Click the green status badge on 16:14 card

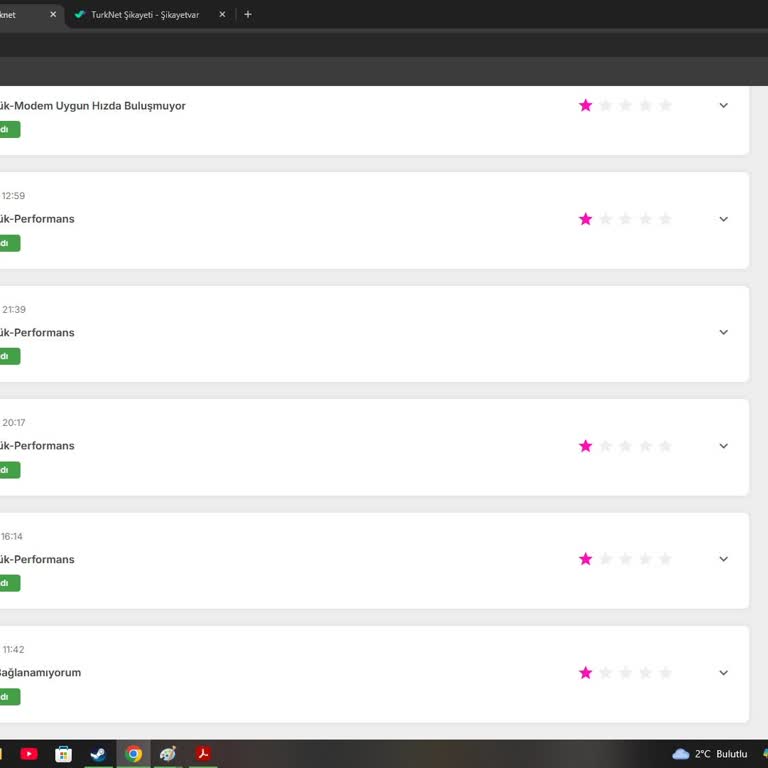(10, 583)
